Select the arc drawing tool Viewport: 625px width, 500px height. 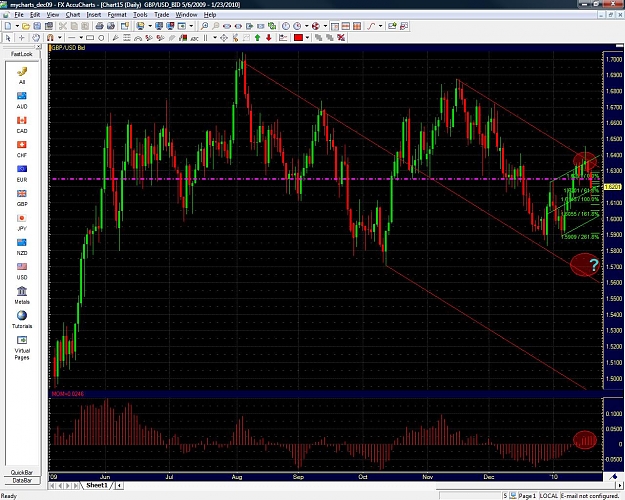tap(138, 38)
